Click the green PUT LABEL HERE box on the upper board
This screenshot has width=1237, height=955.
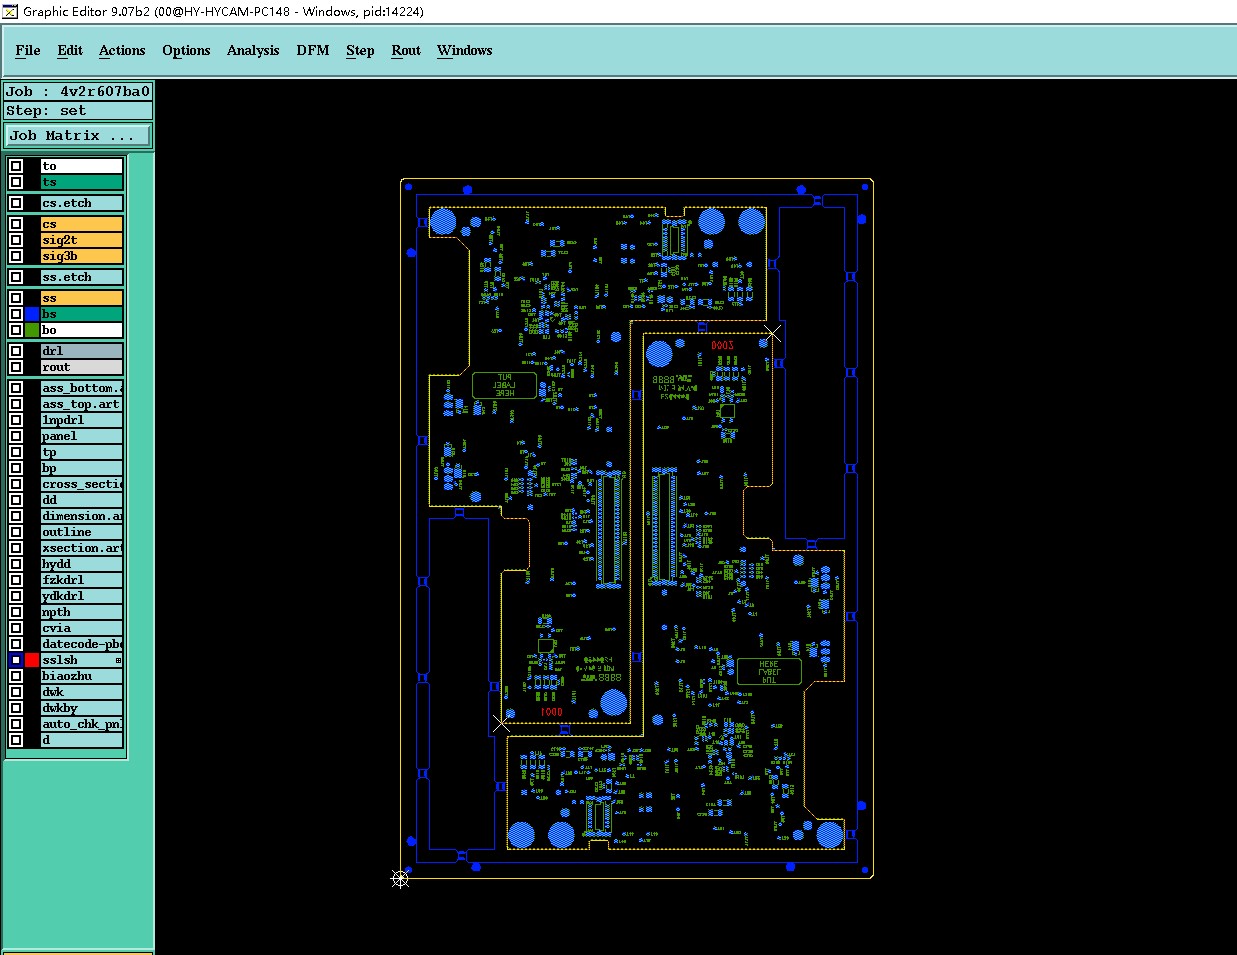505,386
